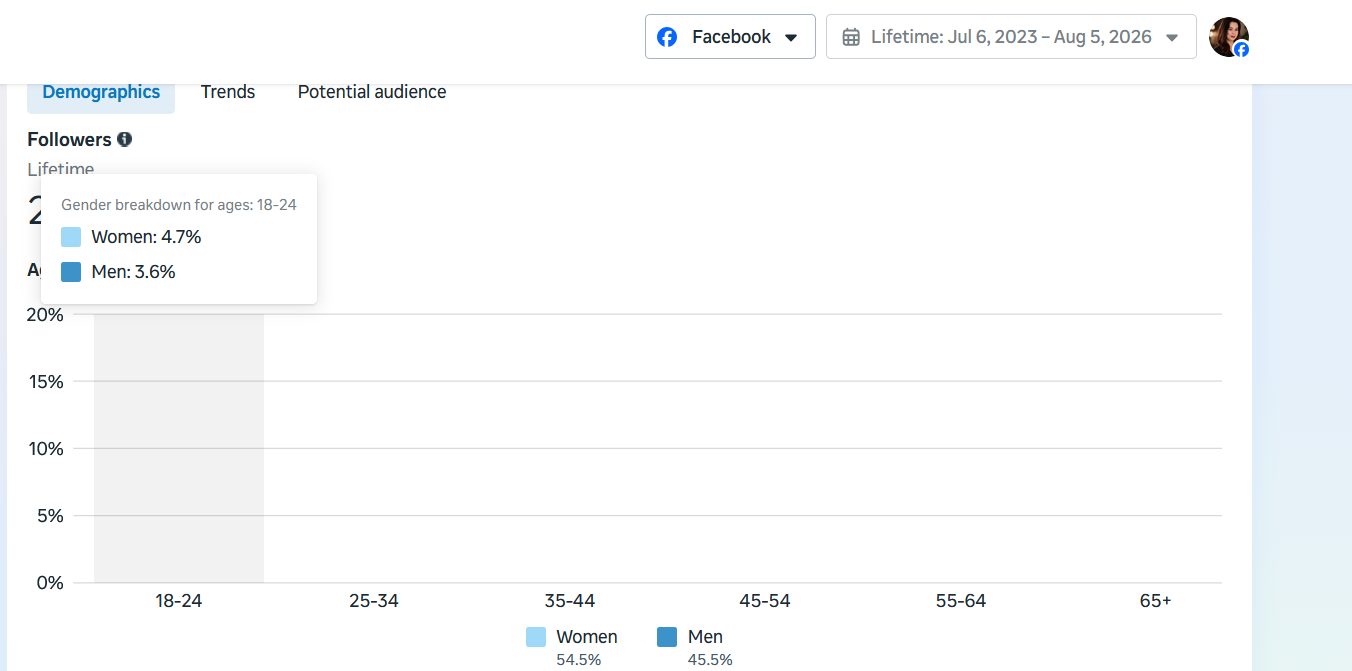The image size is (1352, 671).
Task: Click the Followers info icon
Action: pos(124,140)
